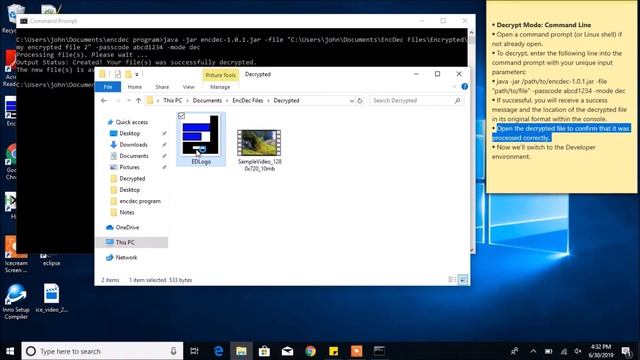Open Desktop pinned under Quick access
This screenshot has width=640, height=360.
click(x=129, y=133)
